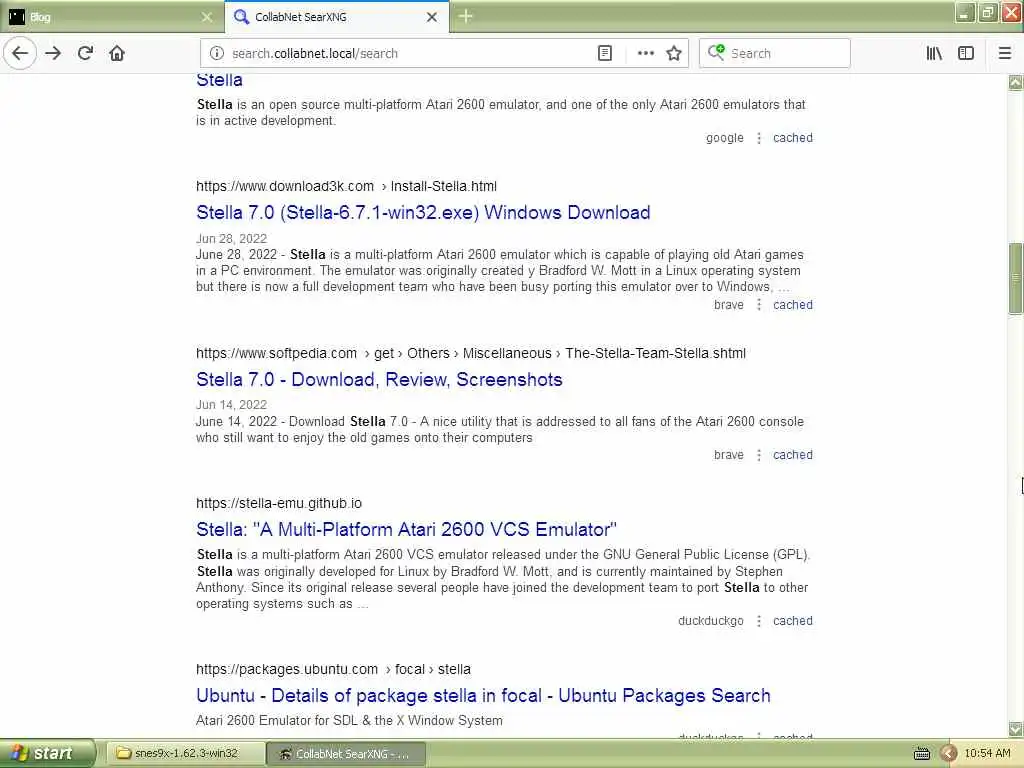This screenshot has height=768, width=1024.
Task: Expand hidden tray icons arrow
Action: point(948,754)
